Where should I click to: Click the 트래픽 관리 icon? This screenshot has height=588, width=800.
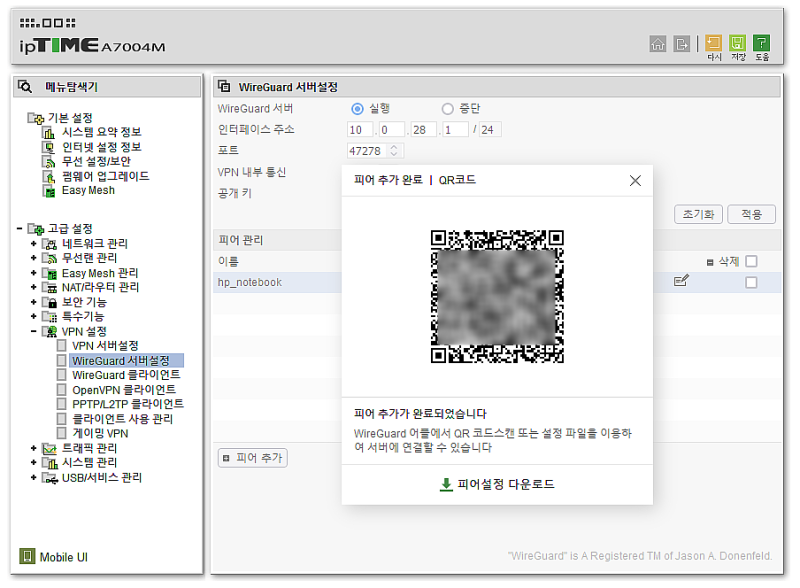tap(49, 449)
